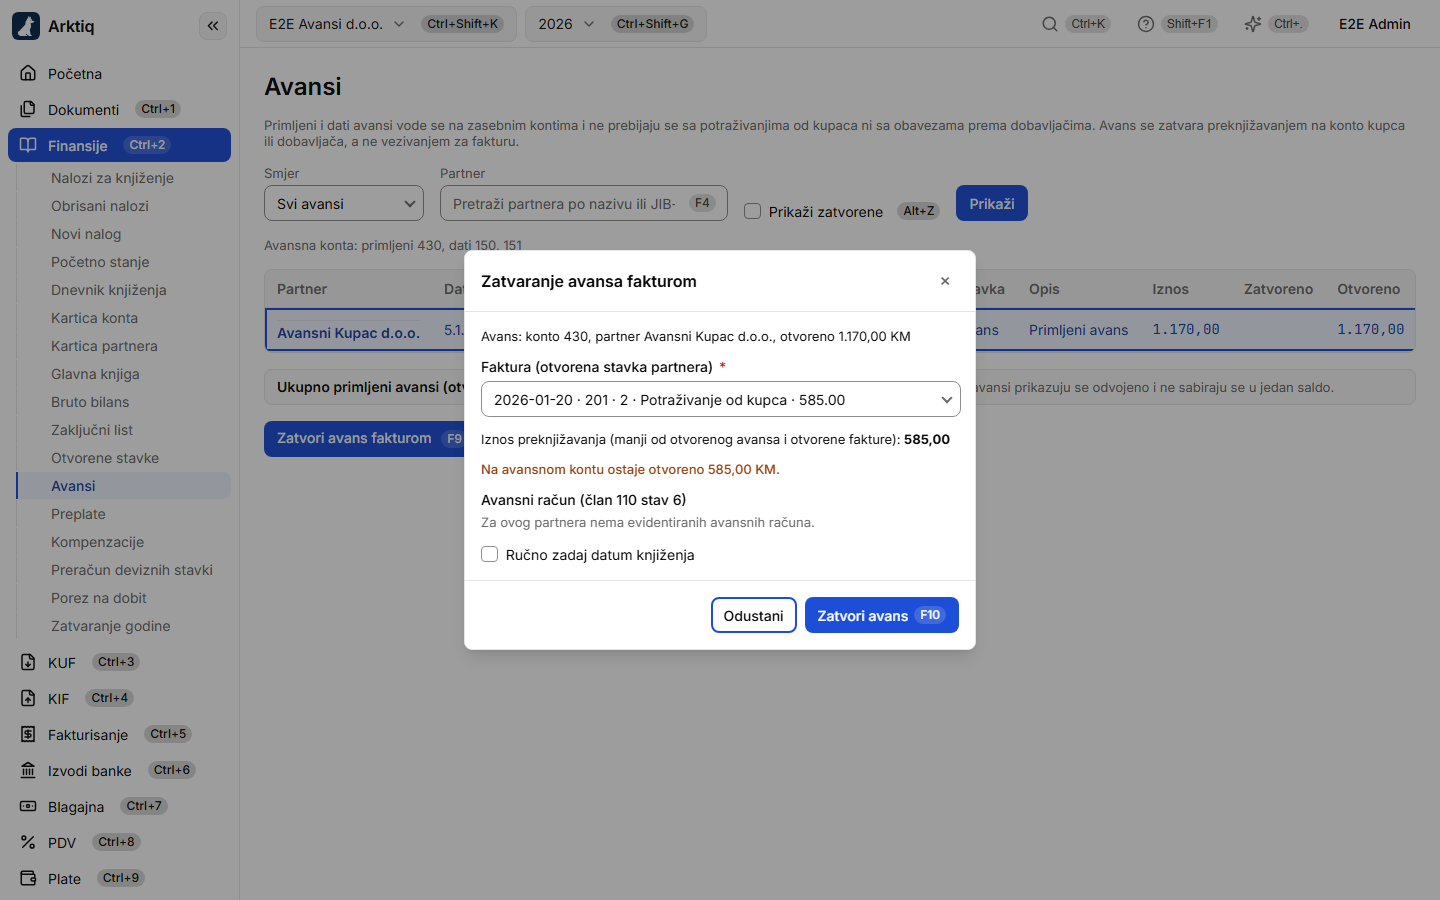Open the search magnifier icon
The image size is (1440, 900).
(1050, 24)
